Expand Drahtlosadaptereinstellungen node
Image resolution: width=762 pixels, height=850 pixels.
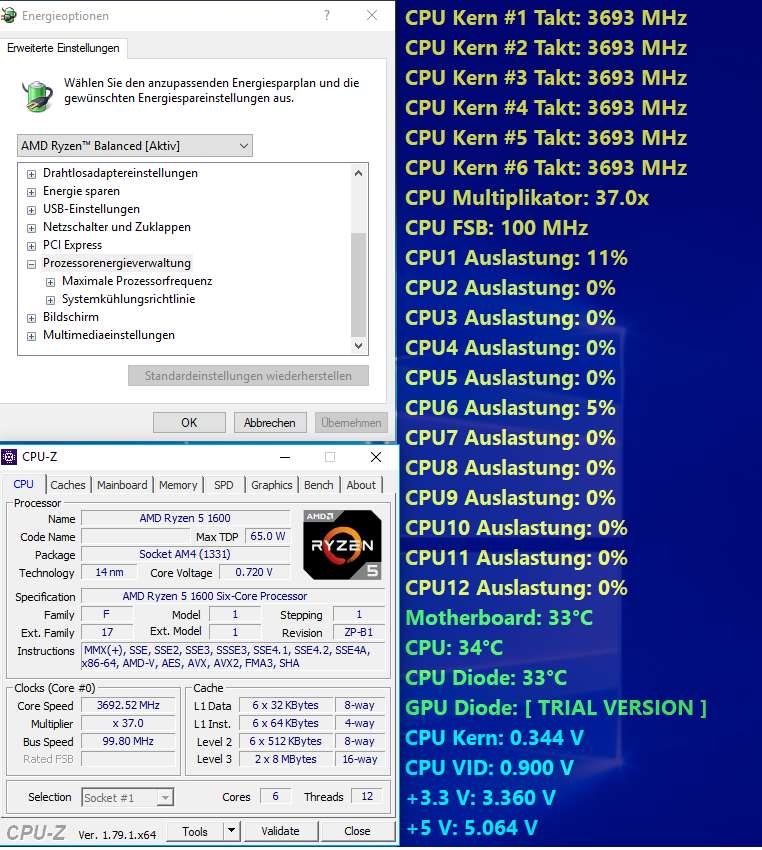[x=31, y=174]
